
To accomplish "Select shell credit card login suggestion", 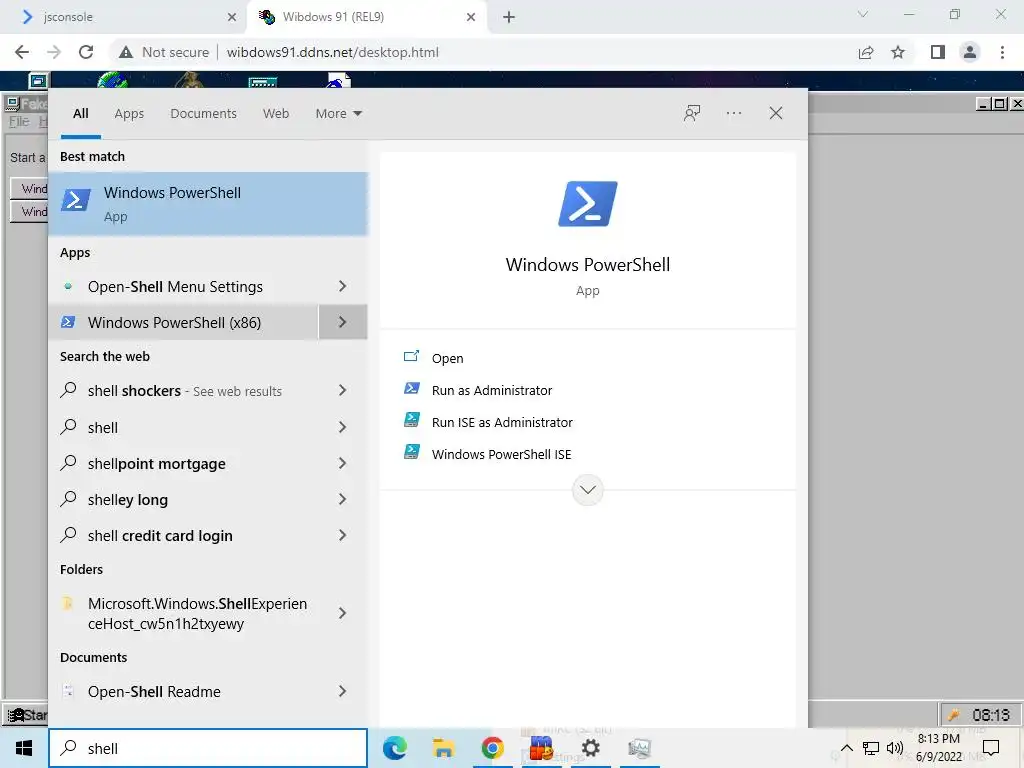I will click(x=184, y=536).
